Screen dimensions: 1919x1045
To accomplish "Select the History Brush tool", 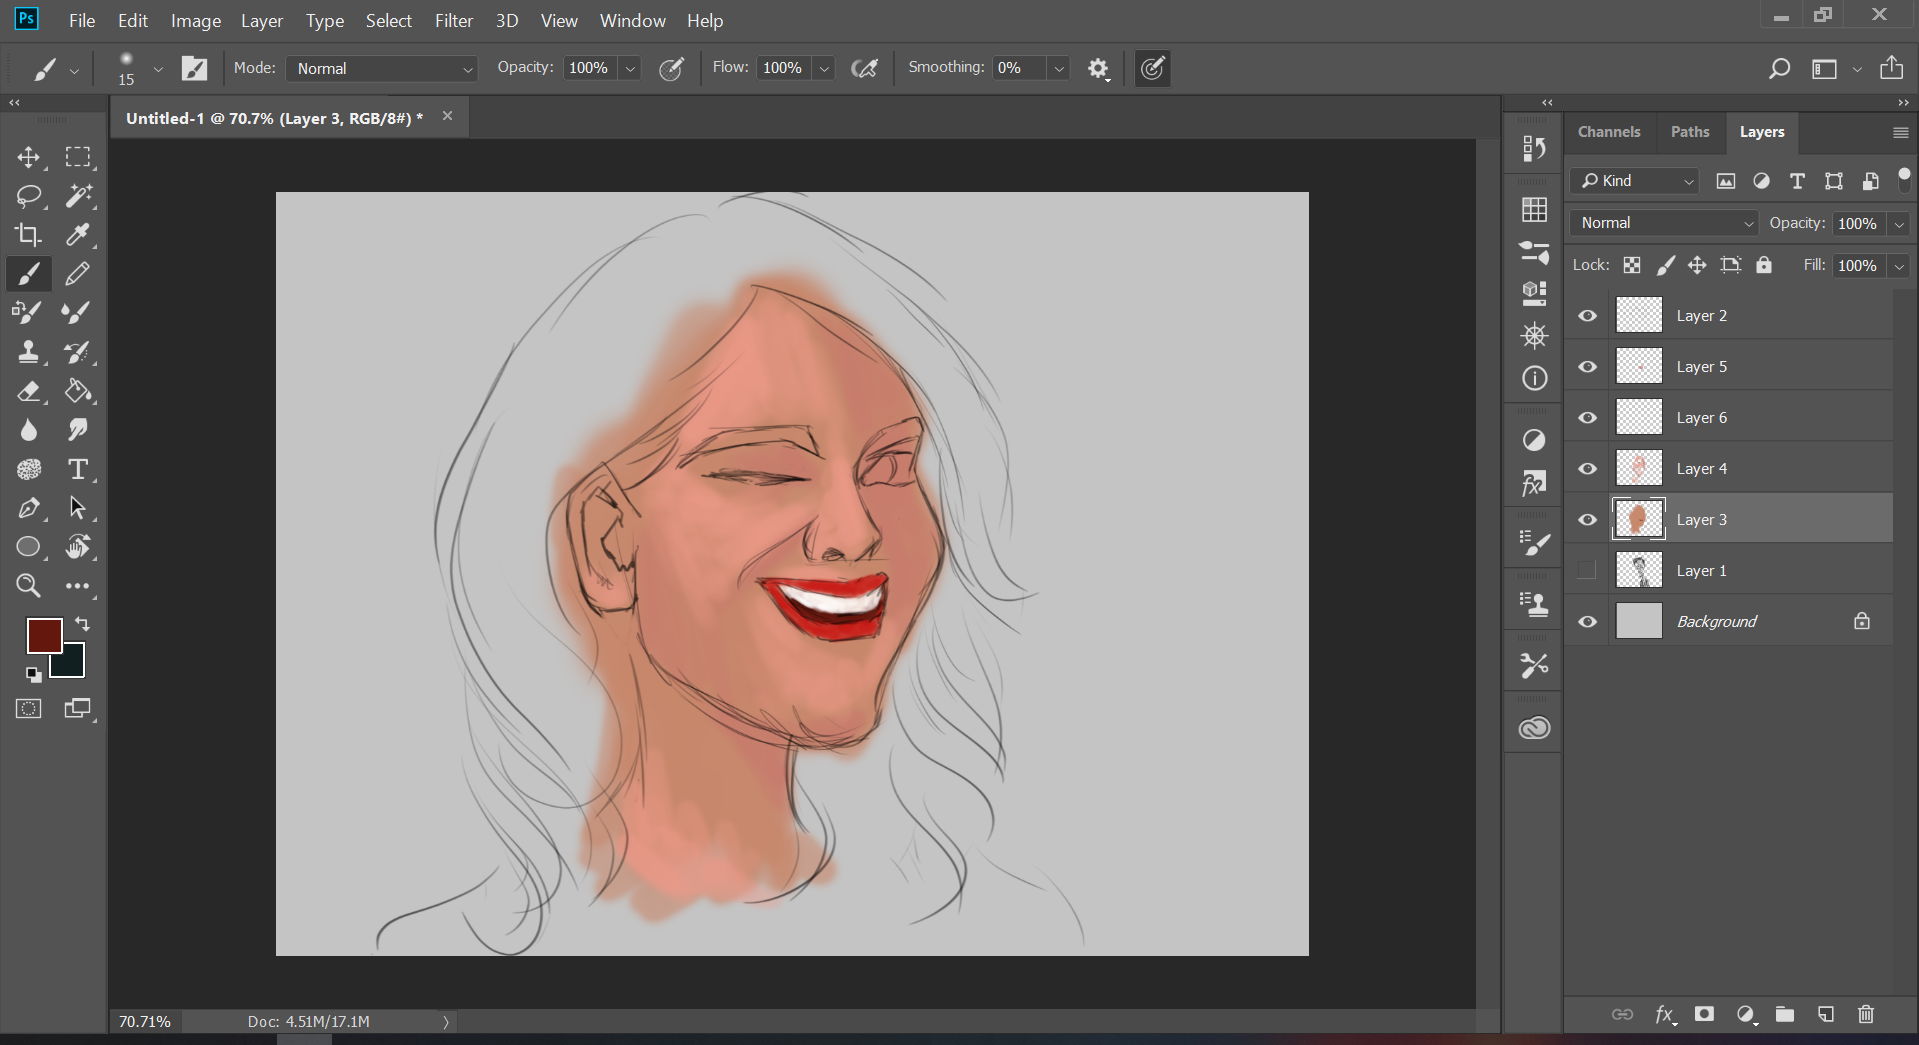I will click(x=78, y=351).
